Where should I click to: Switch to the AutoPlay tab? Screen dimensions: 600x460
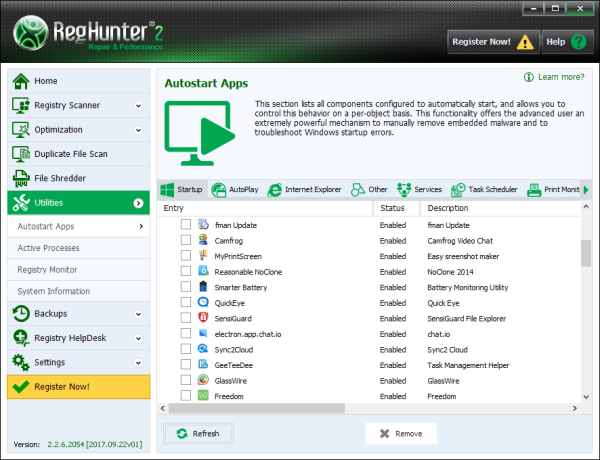[235, 189]
